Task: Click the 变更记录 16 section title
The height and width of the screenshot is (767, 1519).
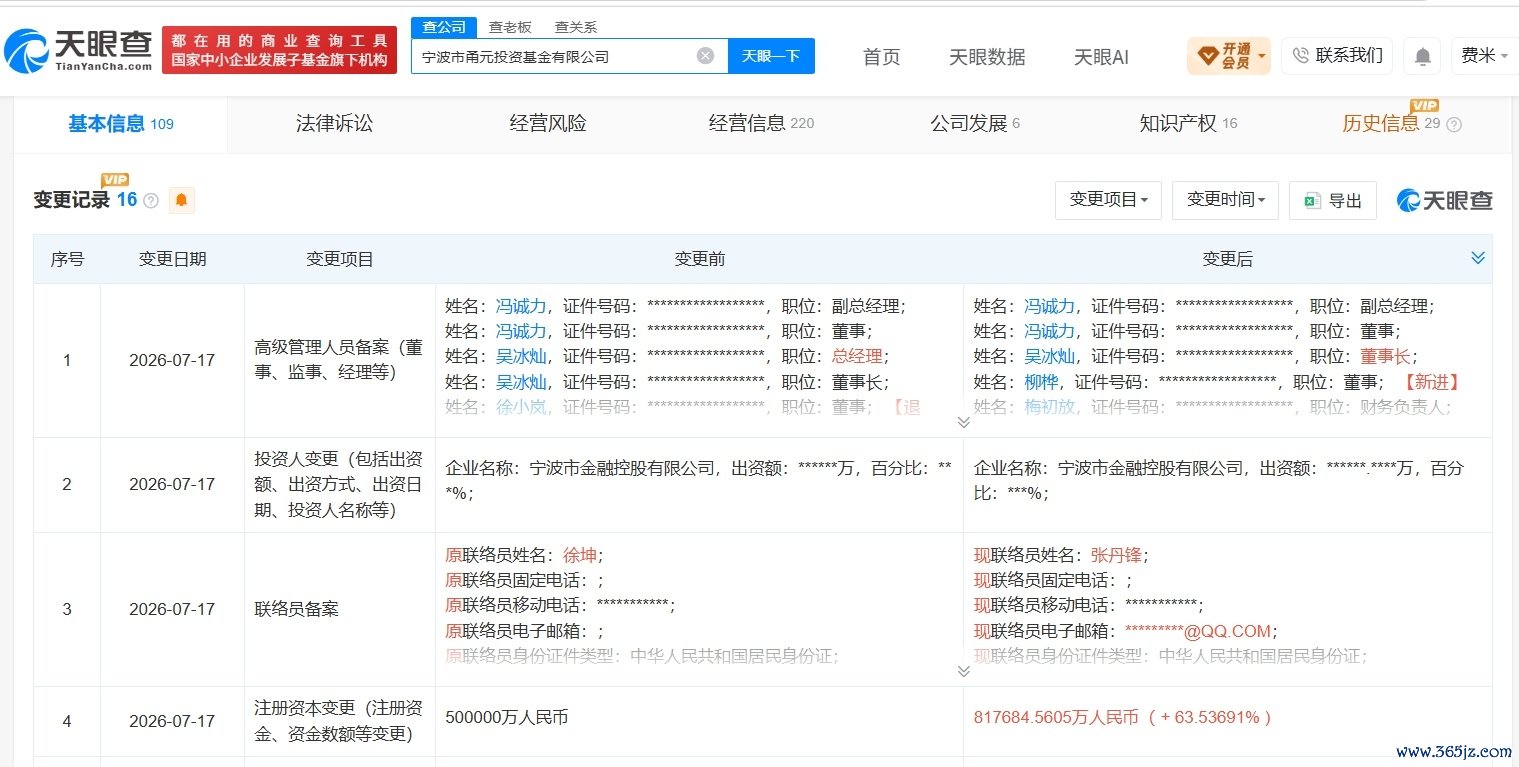Action: coord(85,200)
